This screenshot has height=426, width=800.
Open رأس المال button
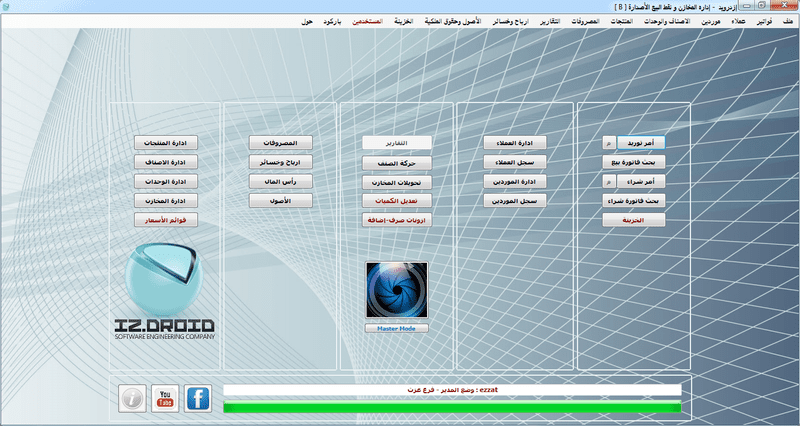[x=281, y=182]
